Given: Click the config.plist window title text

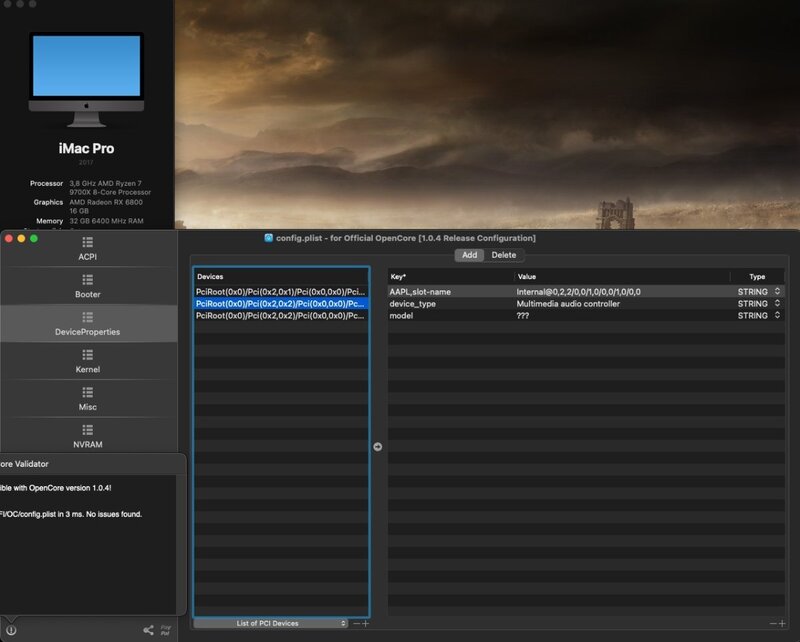Looking at the screenshot, I should 406,238.
